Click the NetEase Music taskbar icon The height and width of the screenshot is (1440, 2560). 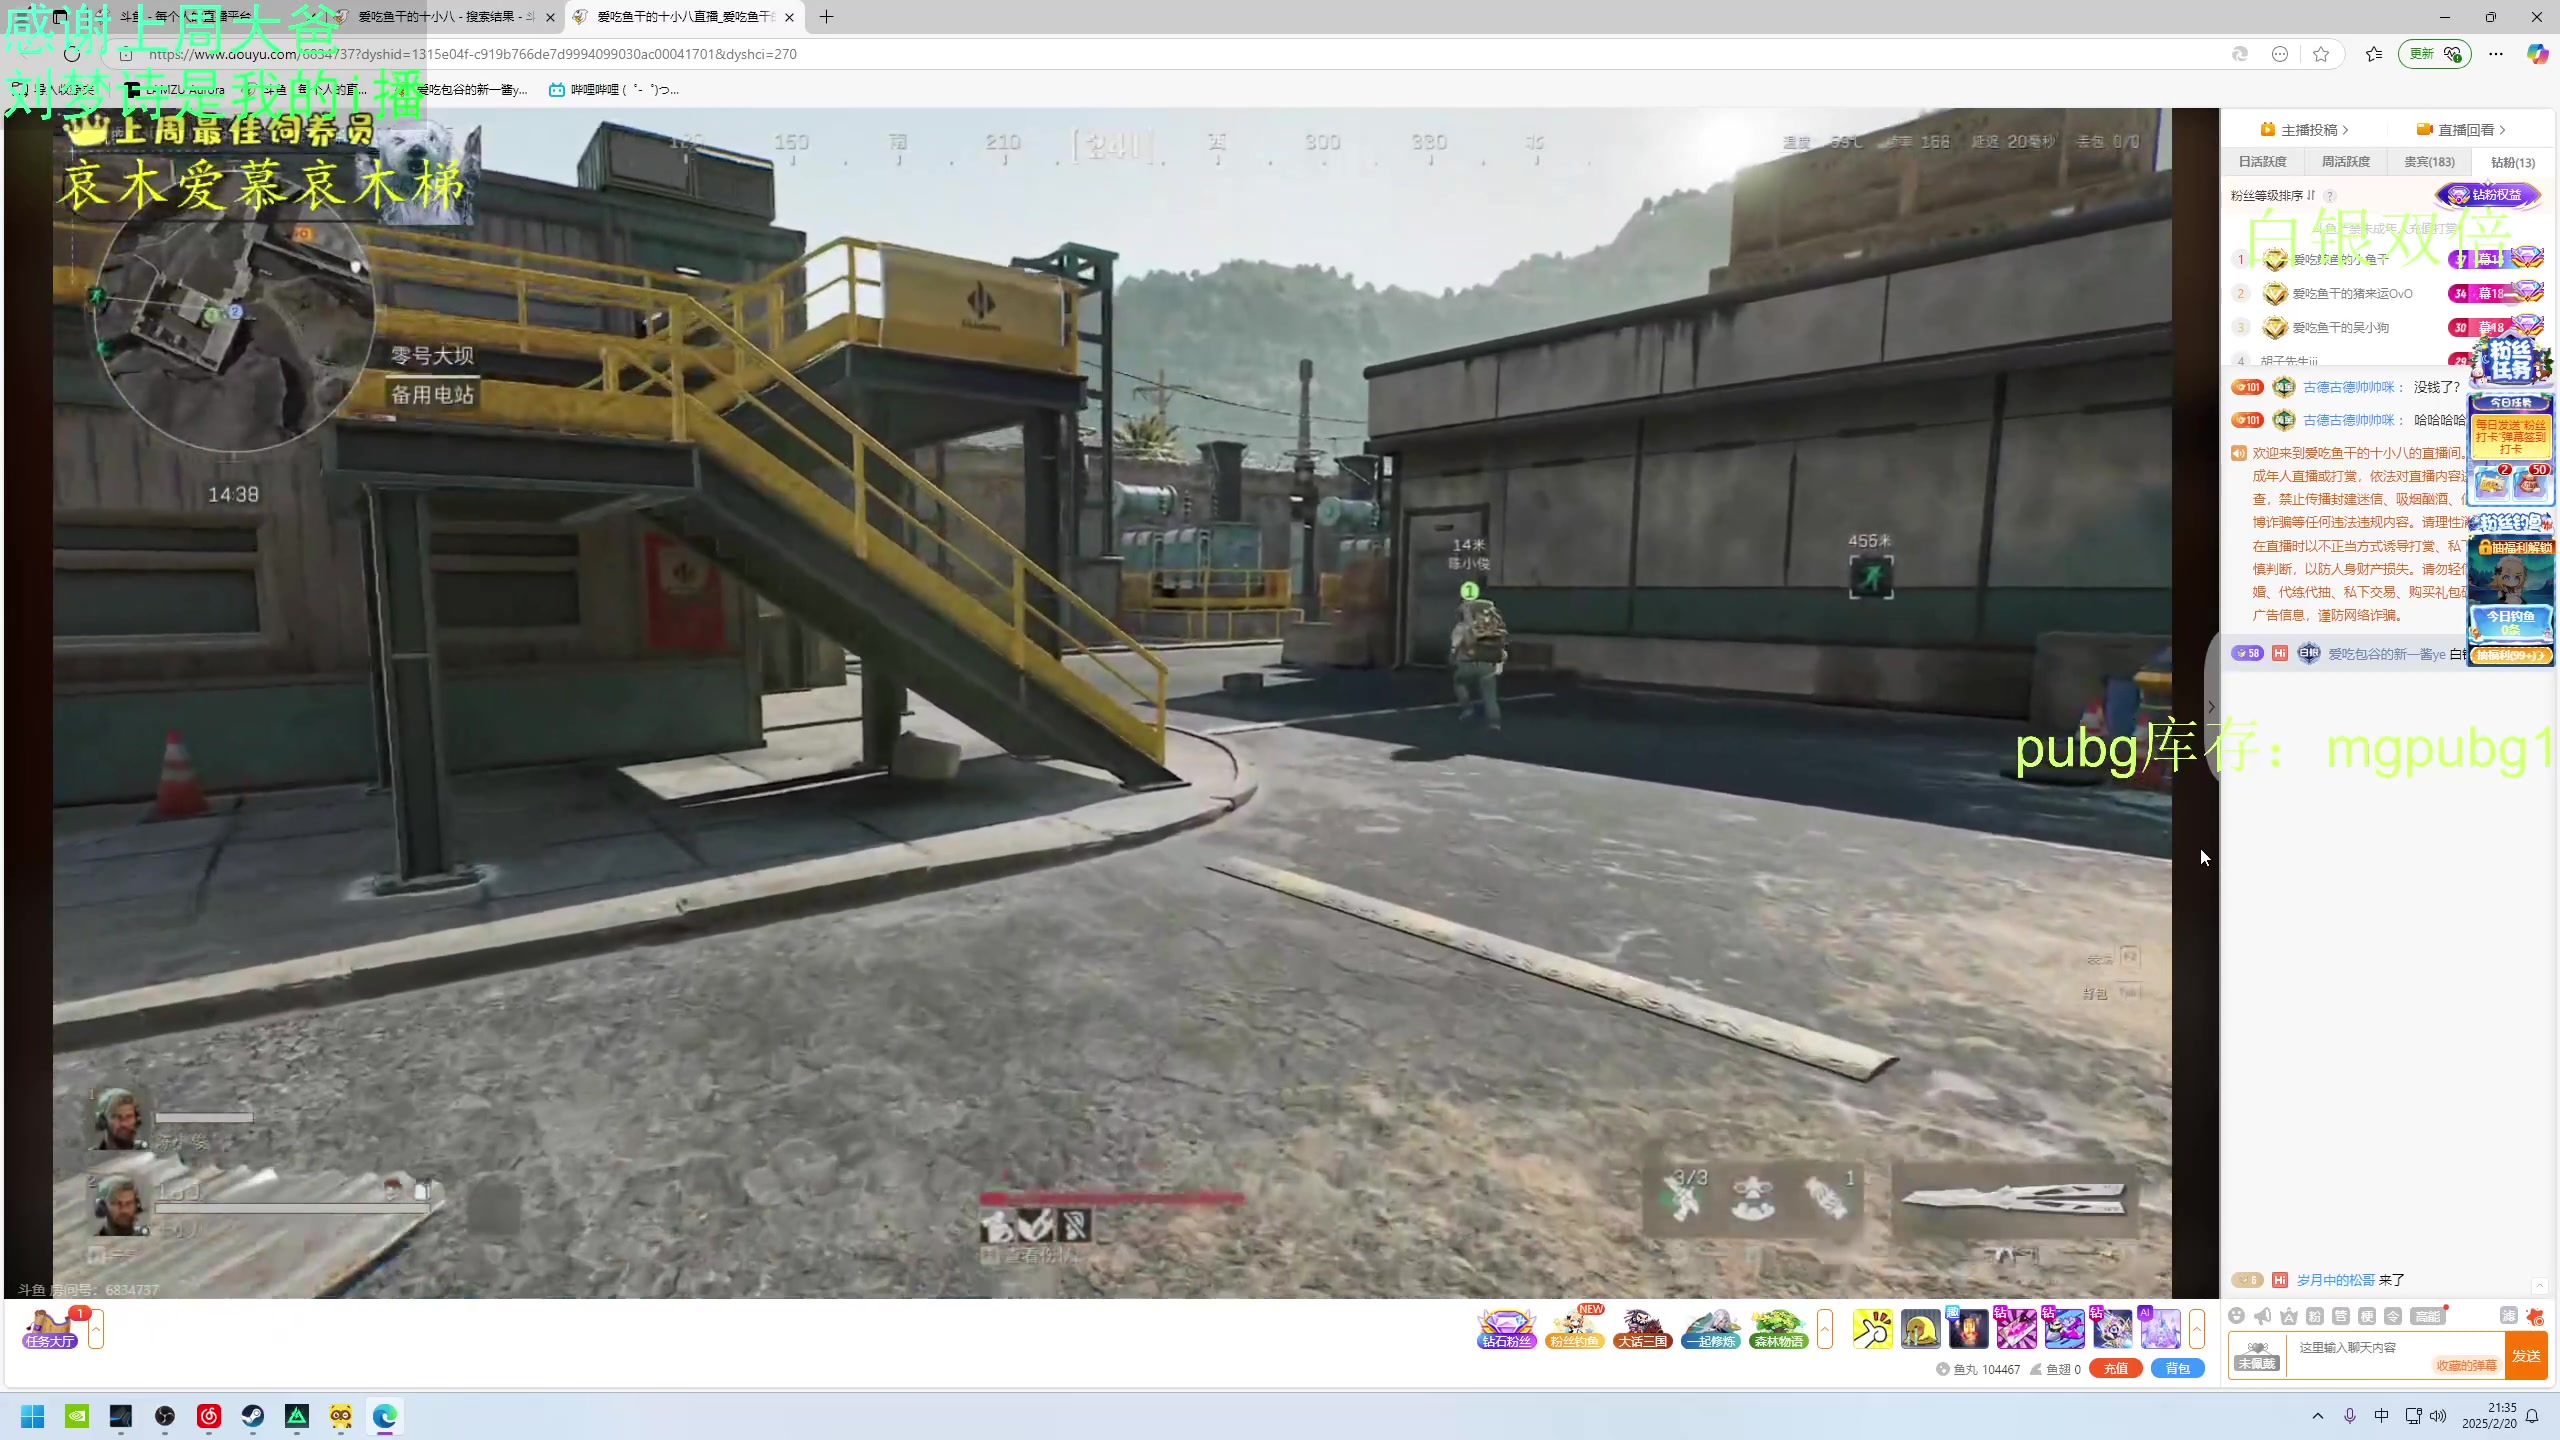tap(209, 1416)
